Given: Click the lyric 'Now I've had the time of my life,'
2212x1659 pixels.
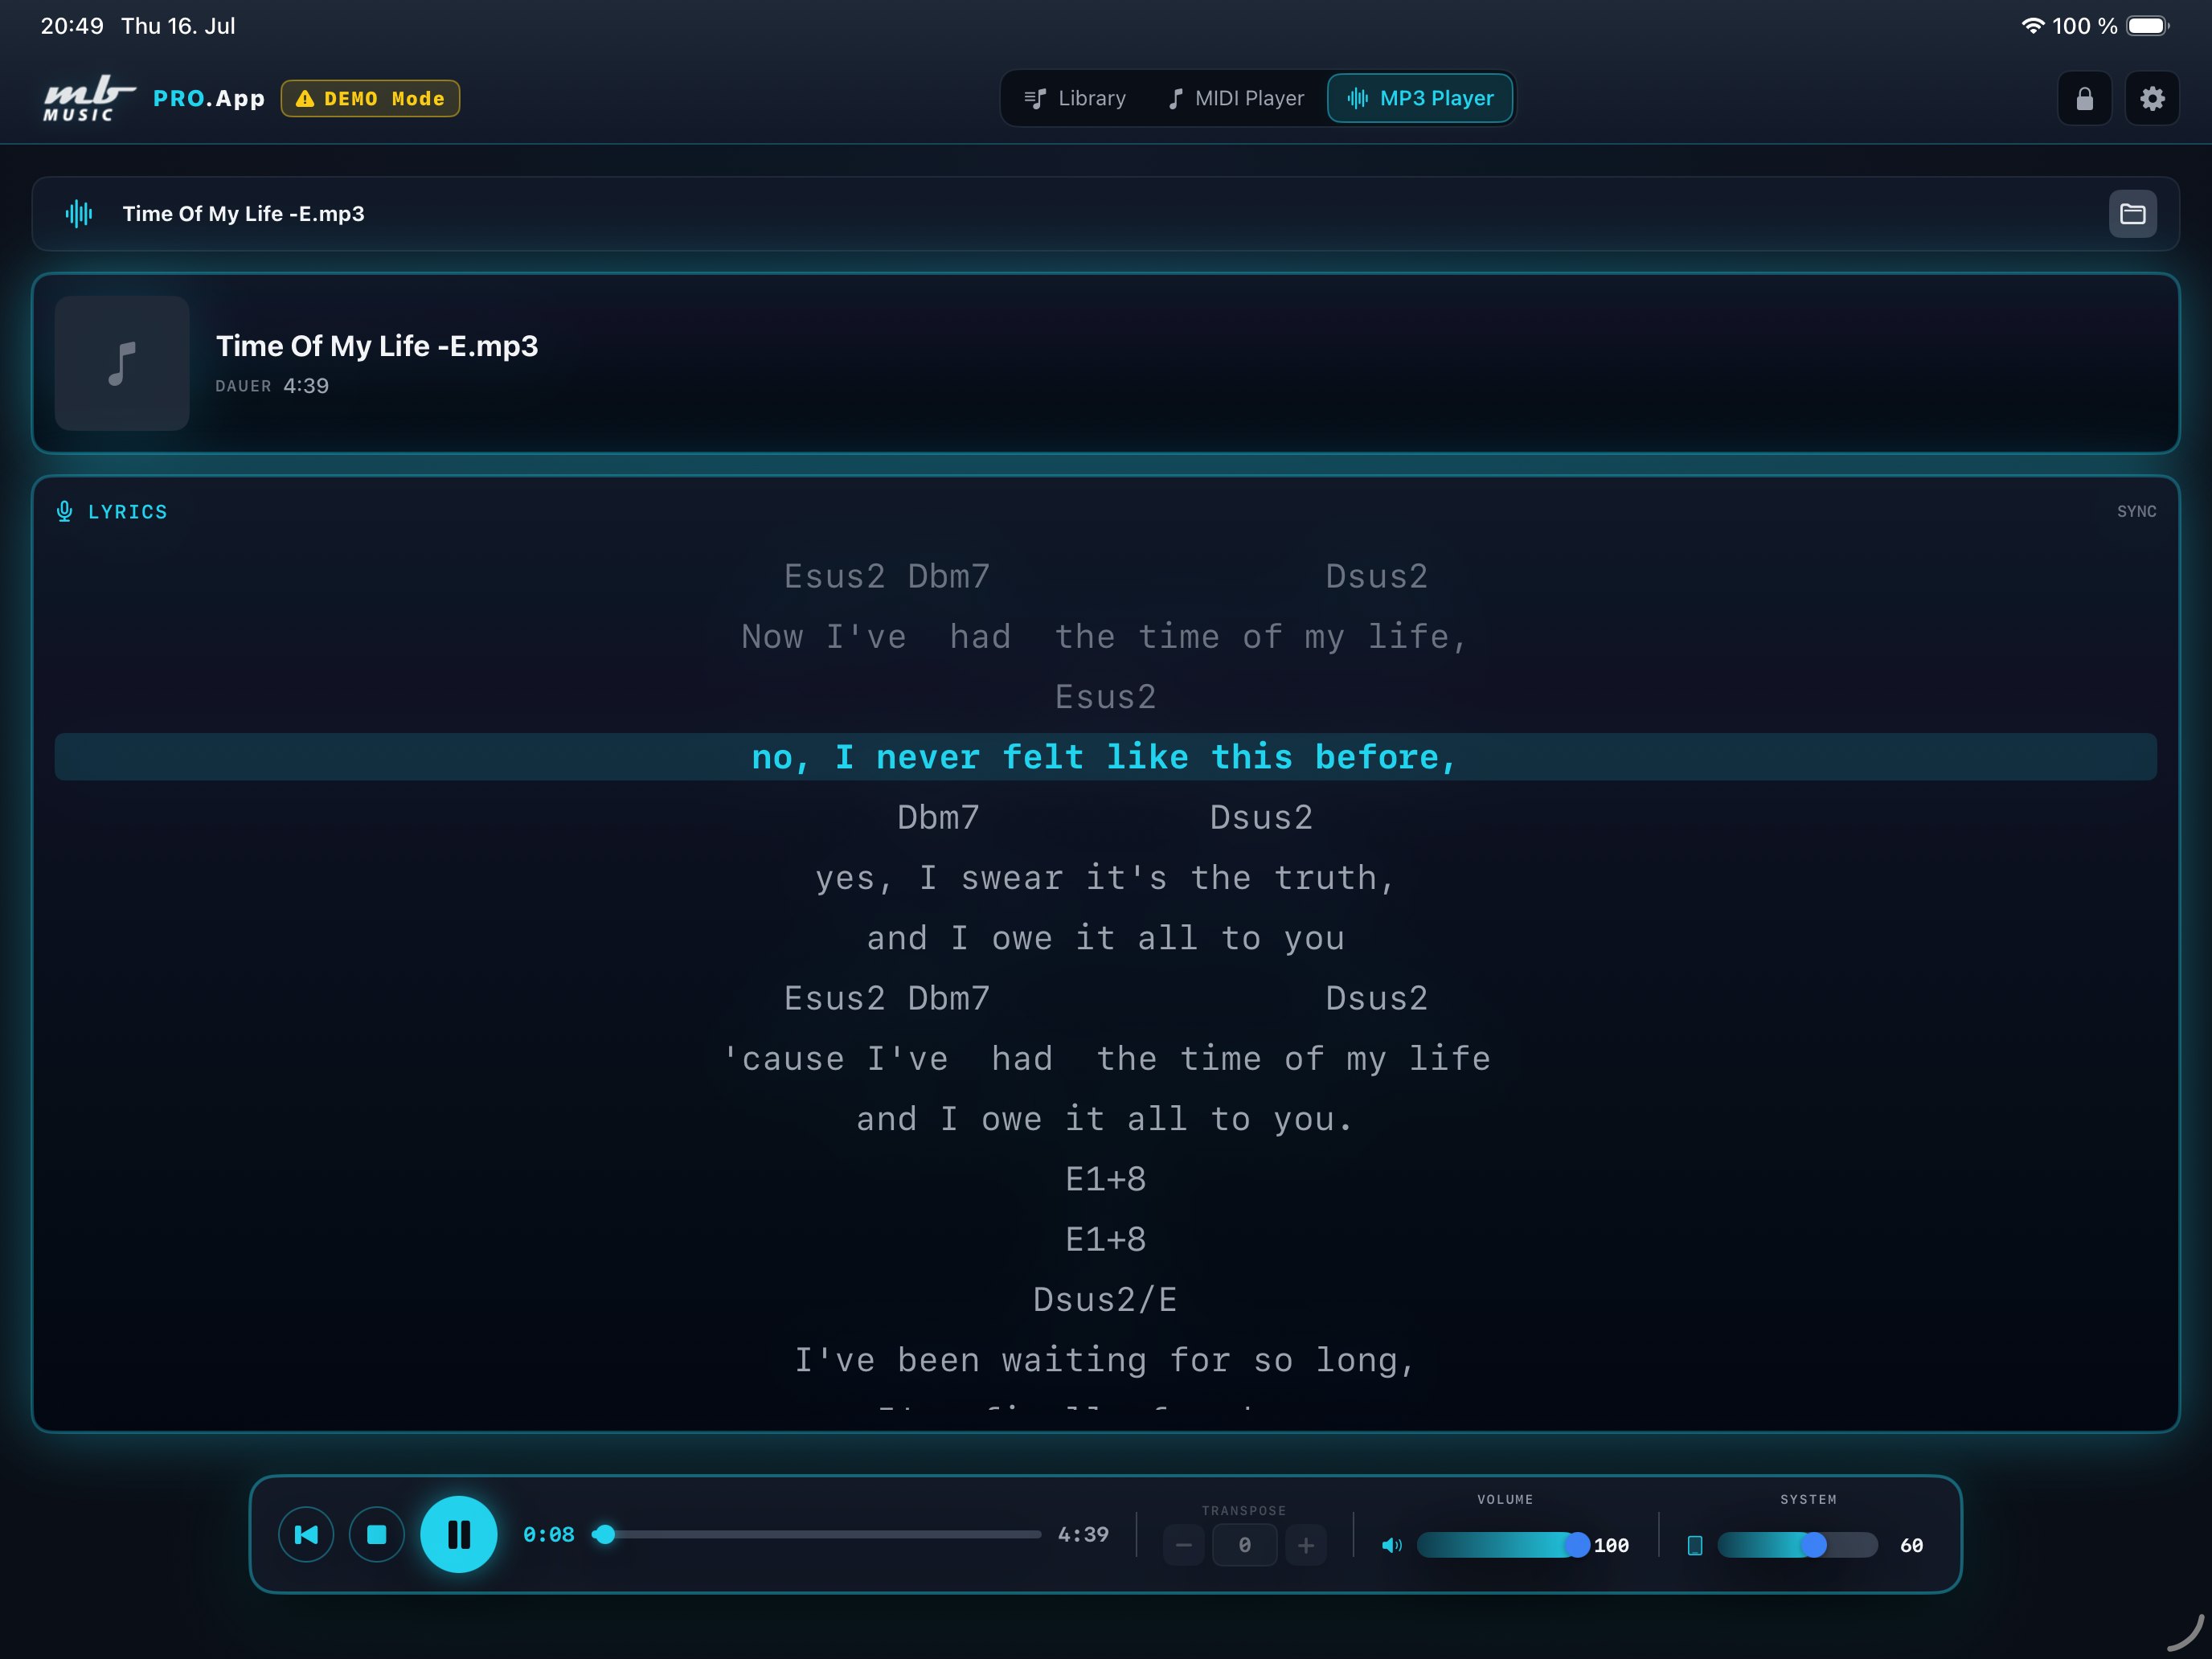Looking at the screenshot, I should (1105, 637).
